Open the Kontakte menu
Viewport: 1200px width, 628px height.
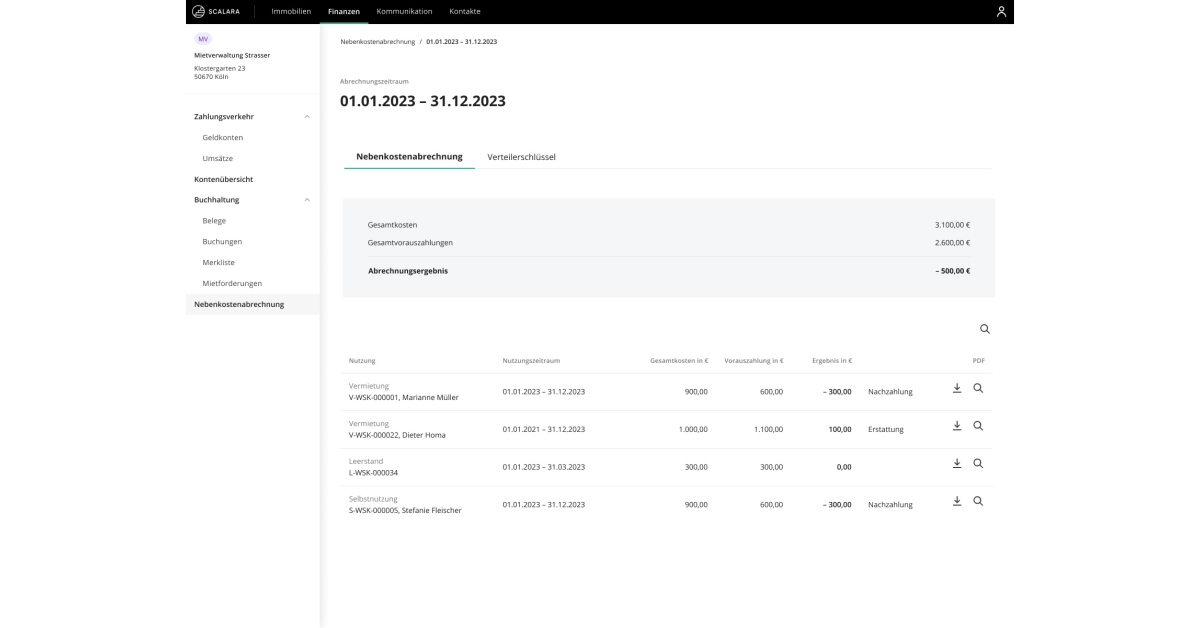click(x=465, y=11)
